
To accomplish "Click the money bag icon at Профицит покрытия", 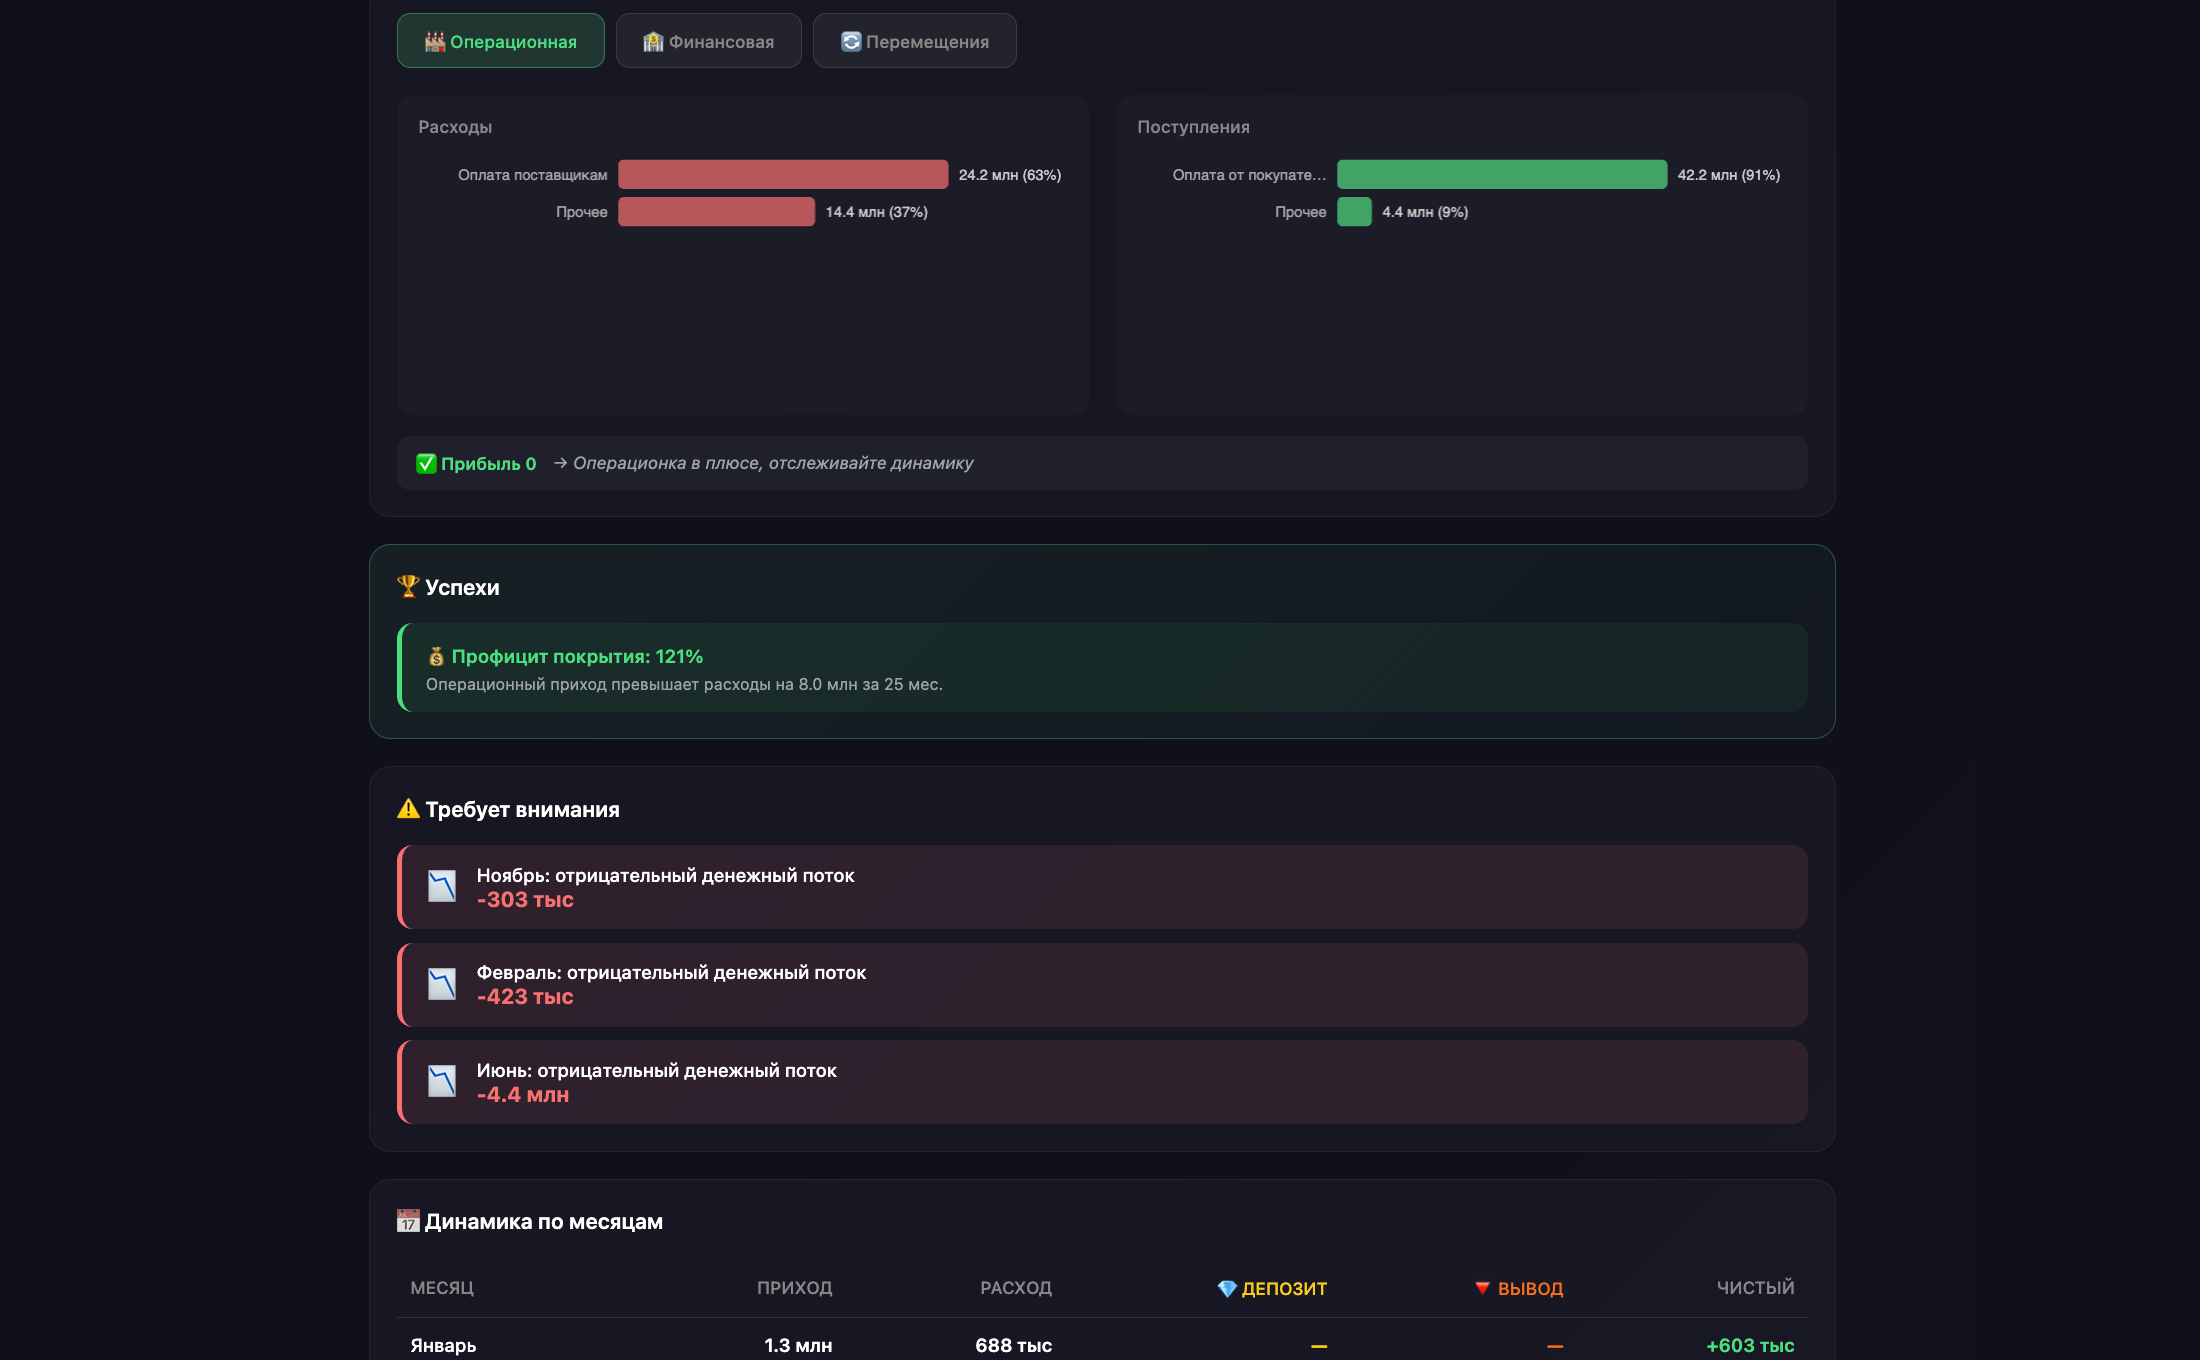I will 436,656.
